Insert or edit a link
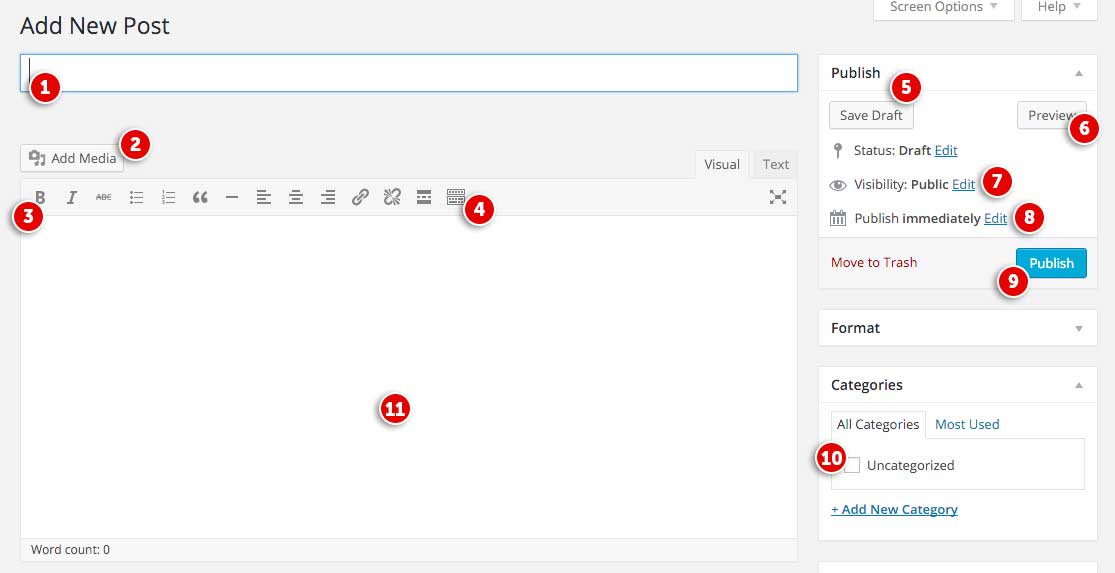1115x573 pixels. click(361, 197)
